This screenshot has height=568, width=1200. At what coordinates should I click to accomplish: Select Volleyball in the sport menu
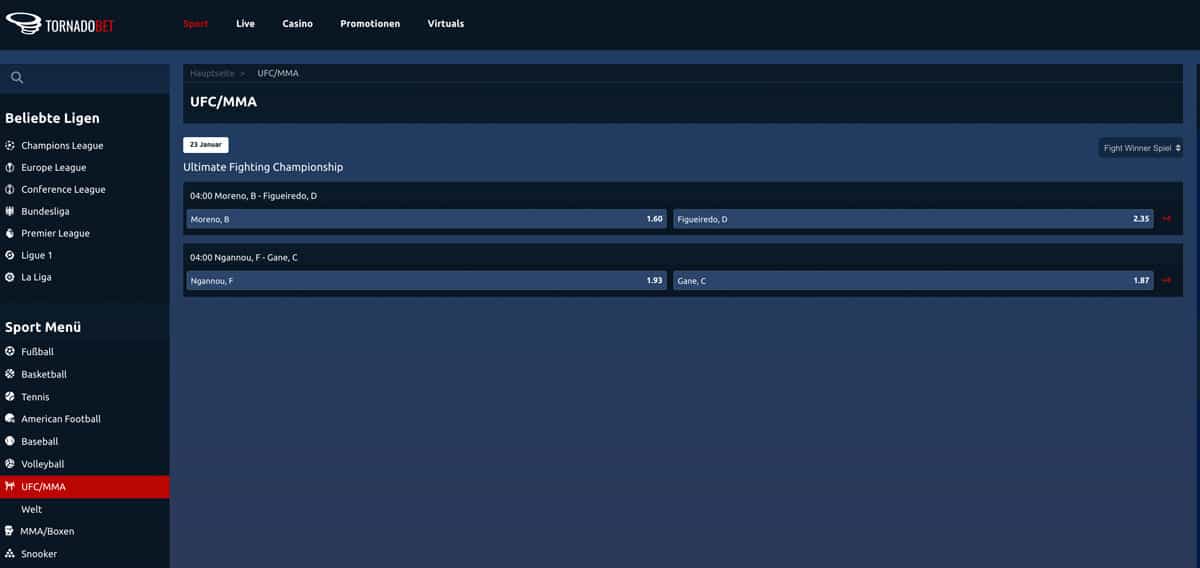43,464
